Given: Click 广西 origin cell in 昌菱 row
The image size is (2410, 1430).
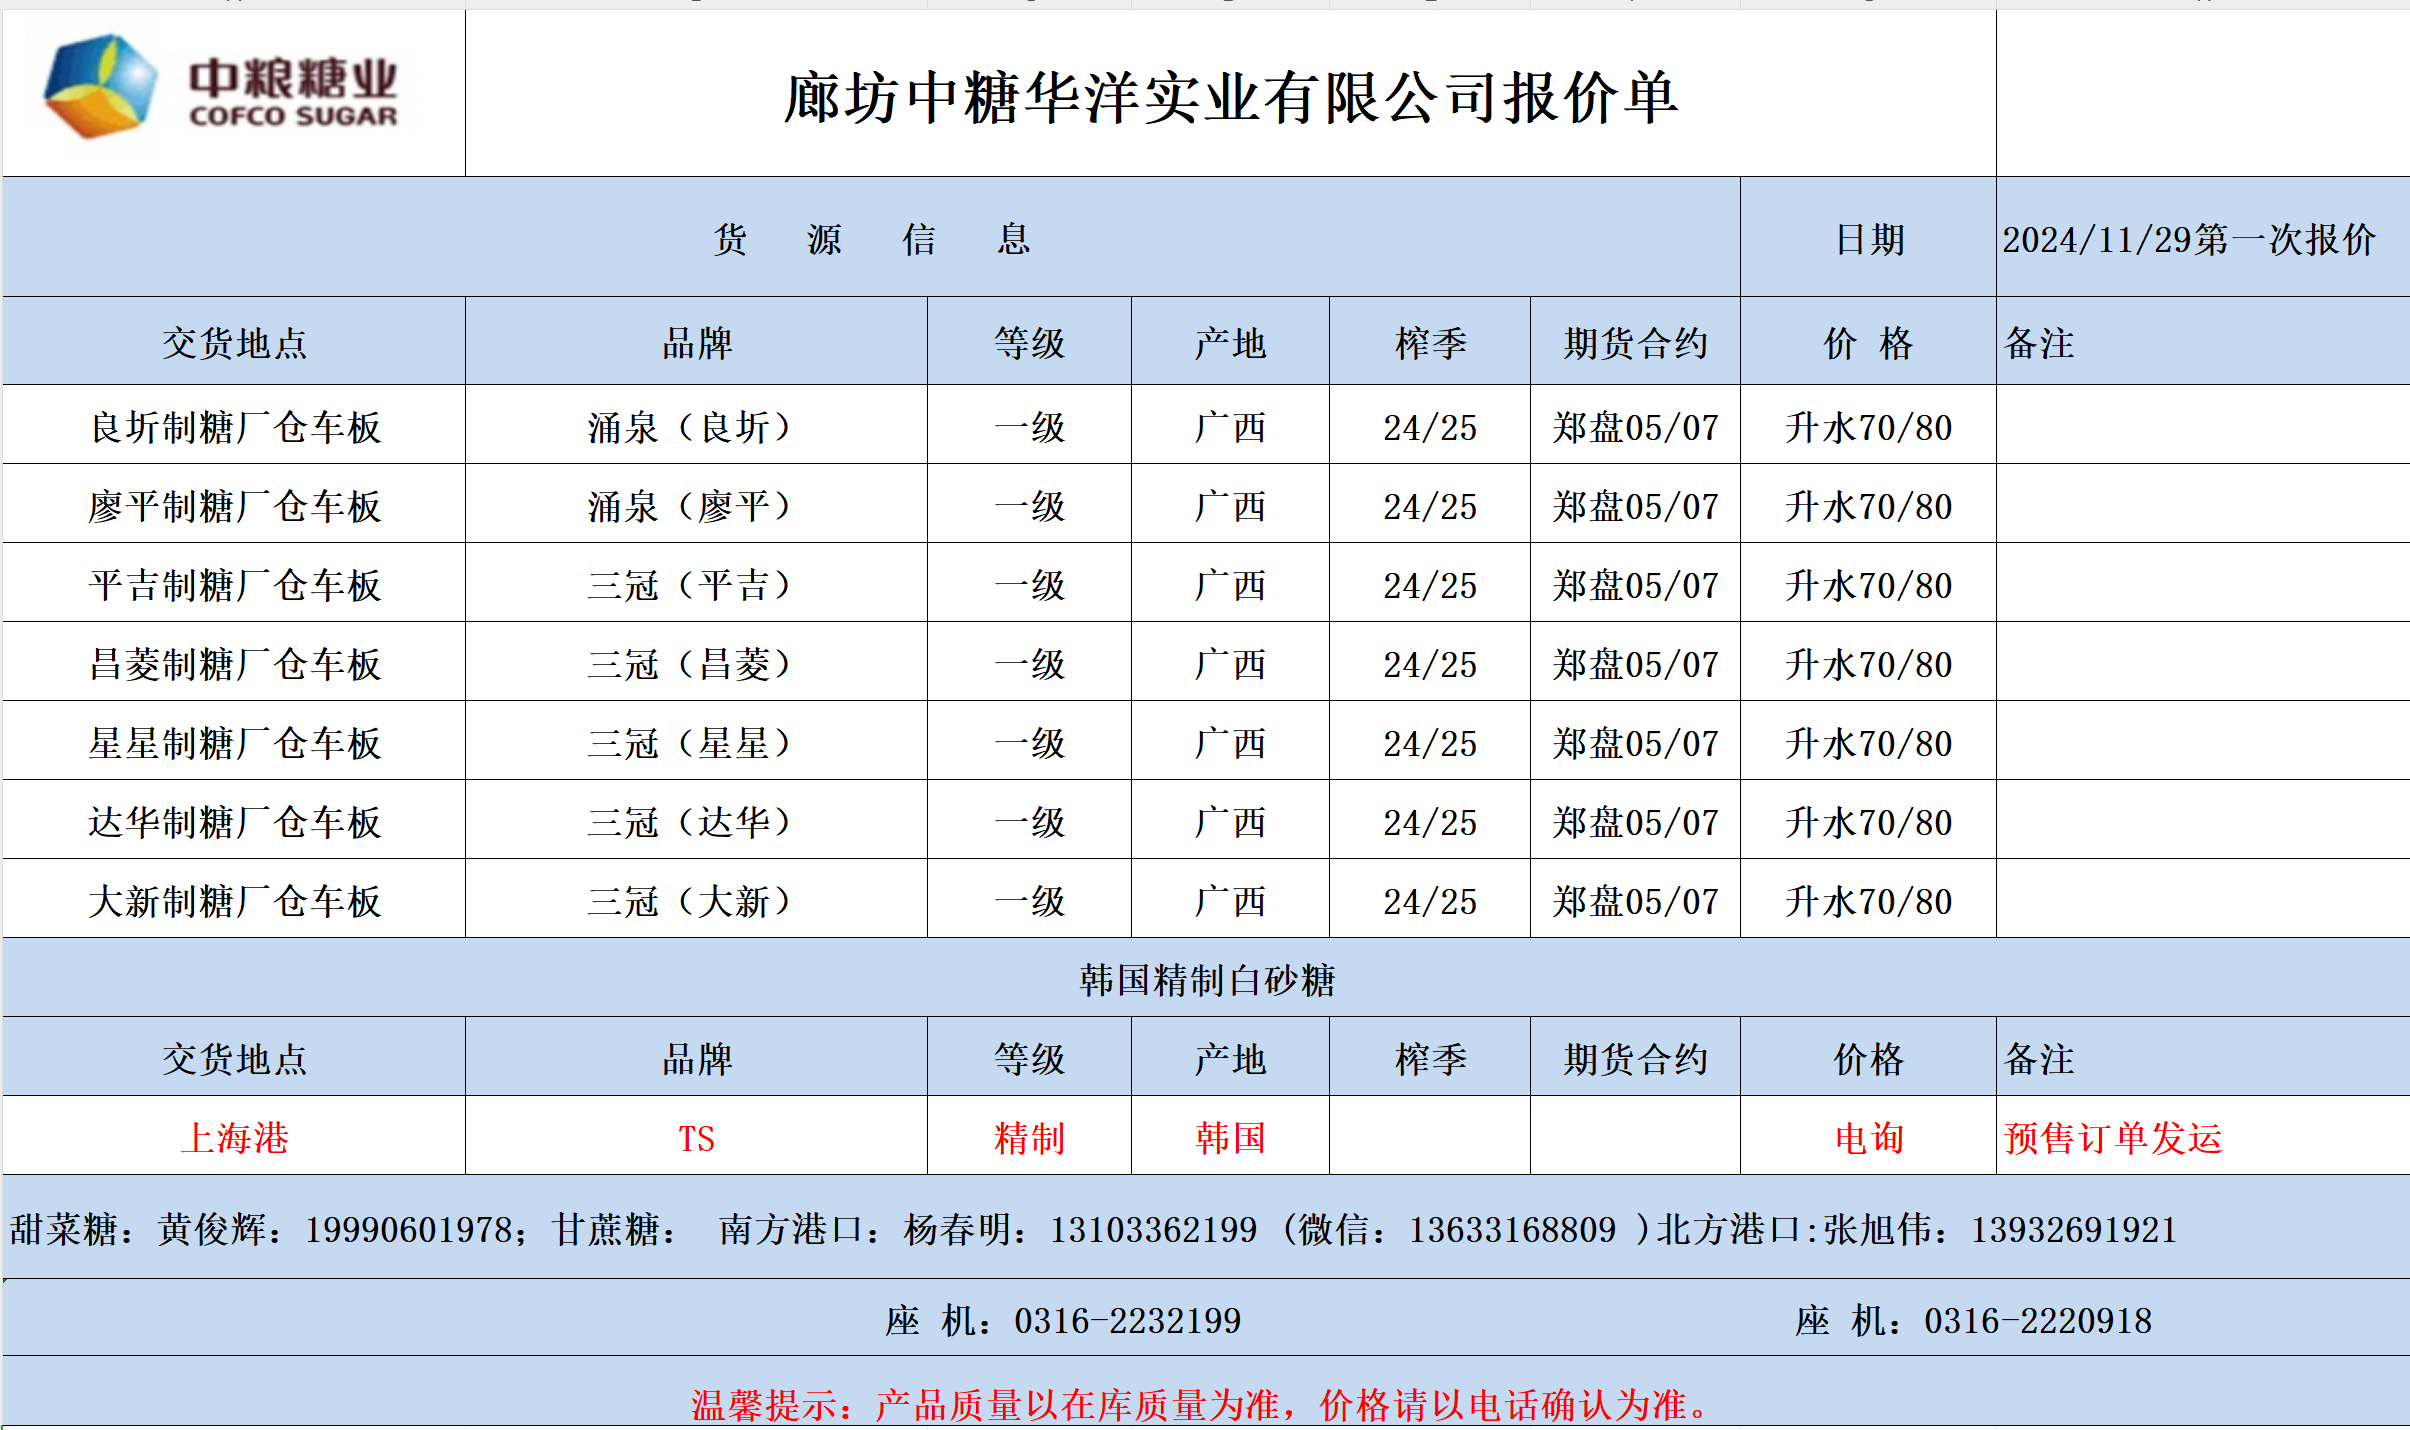Looking at the screenshot, I should (x=1230, y=664).
